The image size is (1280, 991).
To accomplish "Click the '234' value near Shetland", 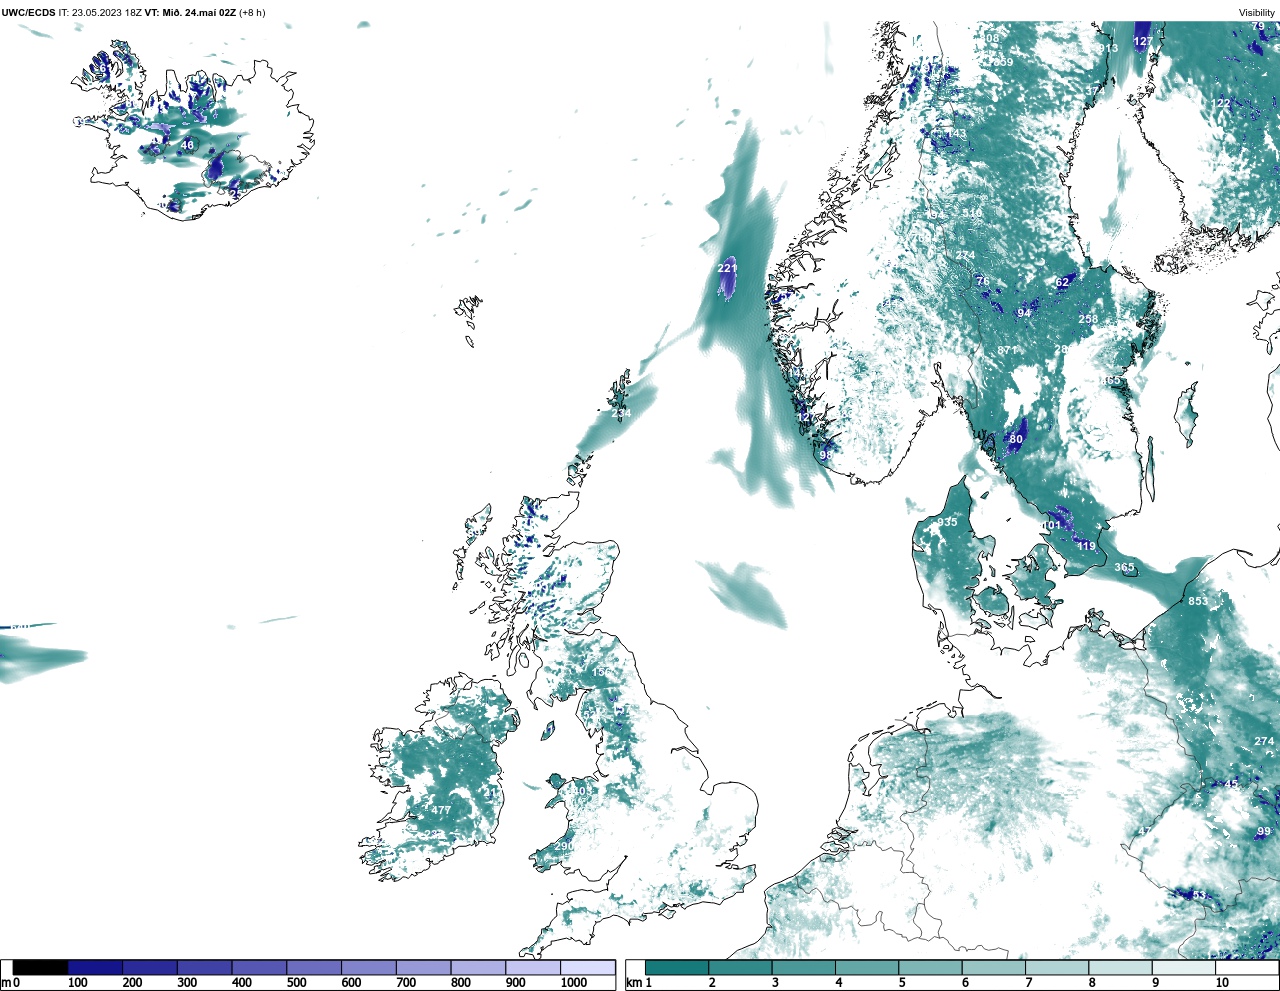I will (x=621, y=413).
